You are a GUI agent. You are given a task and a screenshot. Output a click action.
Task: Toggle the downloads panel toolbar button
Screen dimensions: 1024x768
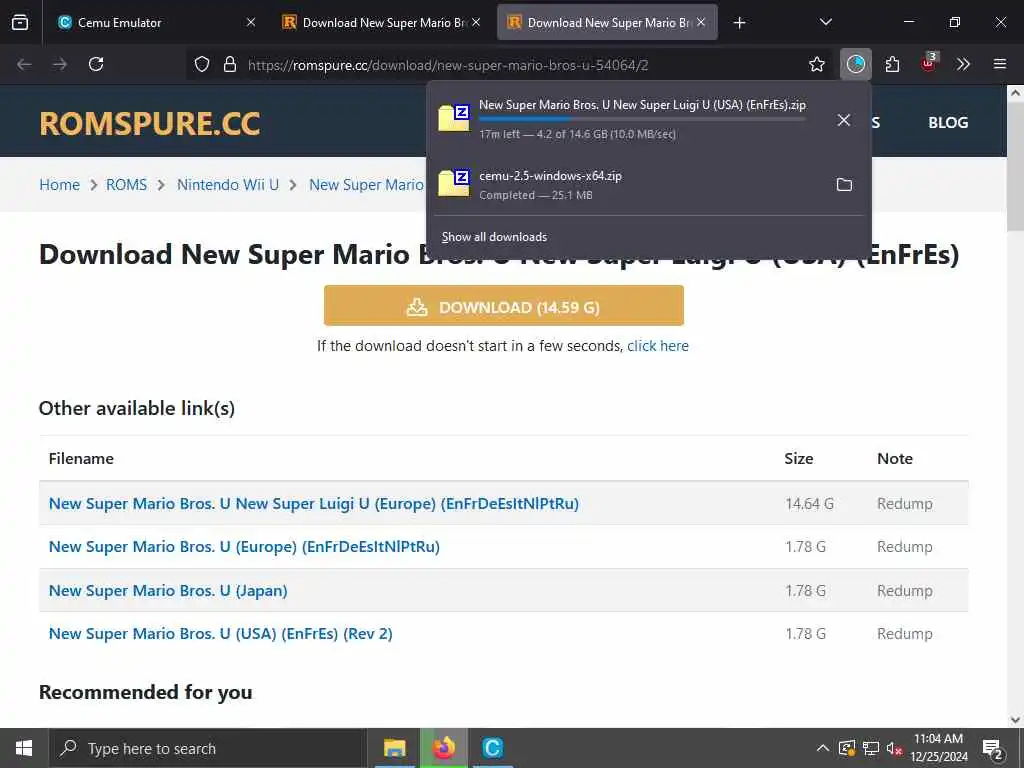(856, 64)
